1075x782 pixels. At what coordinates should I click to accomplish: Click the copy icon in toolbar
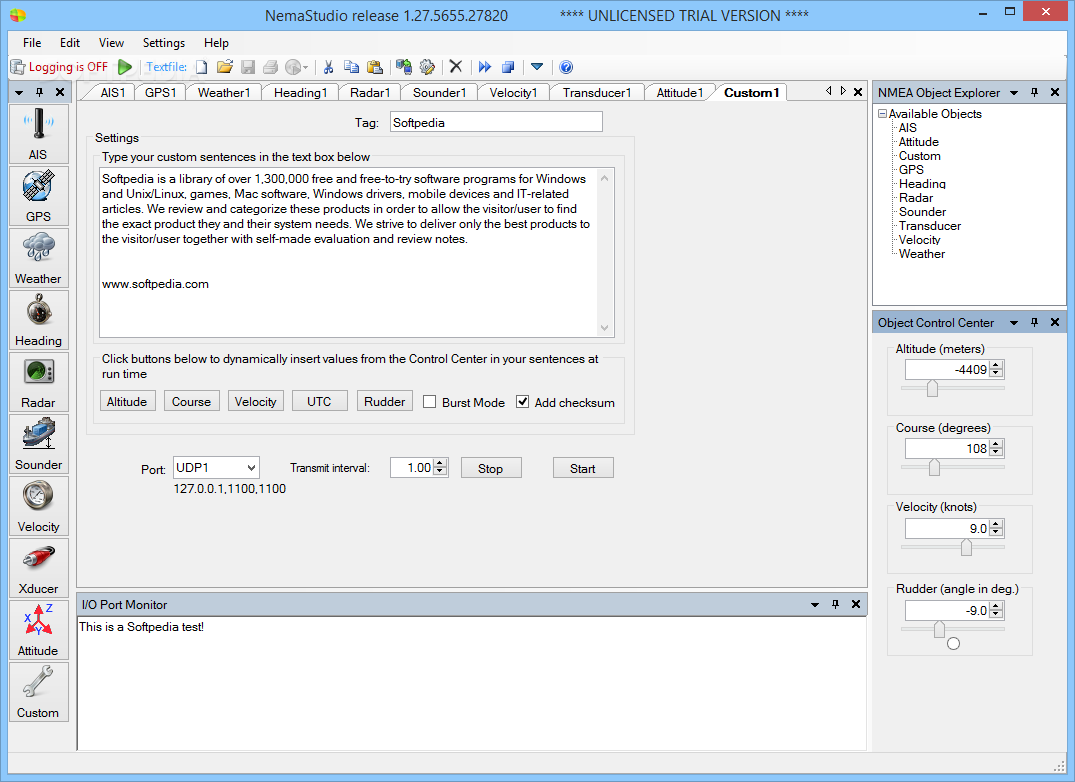[x=351, y=67]
